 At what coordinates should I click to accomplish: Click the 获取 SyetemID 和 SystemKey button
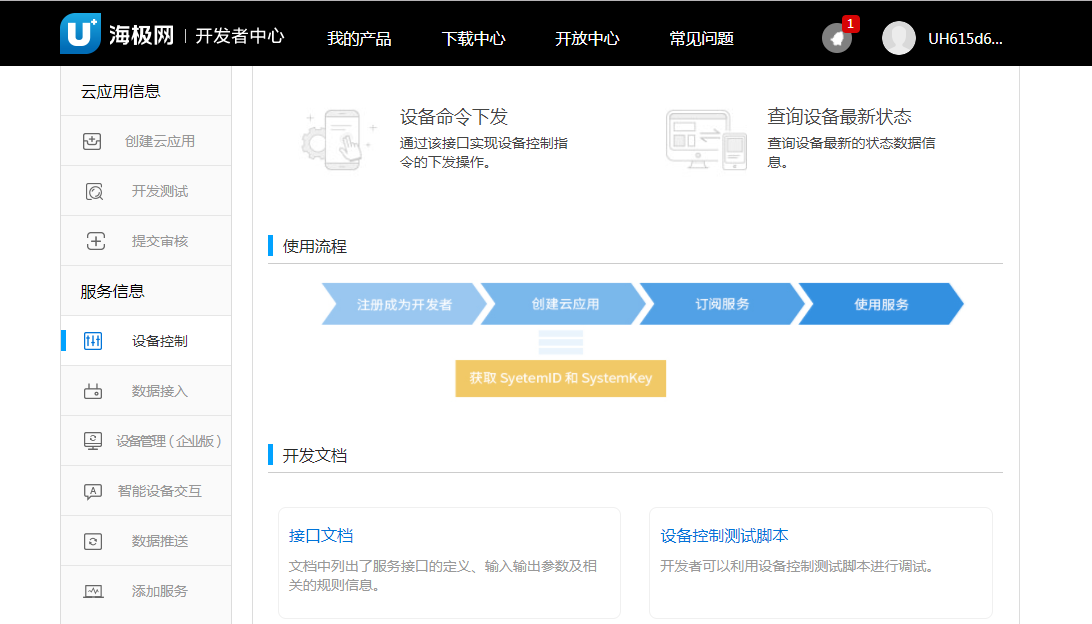click(560, 379)
